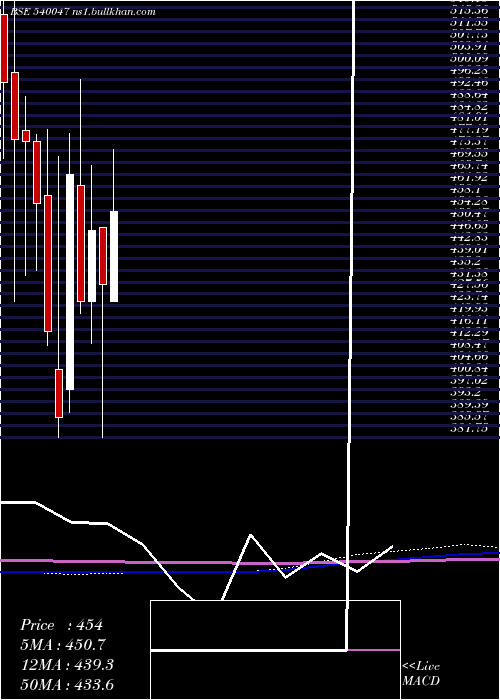The height and width of the screenshot is (700, 500).
Task: Click the Price : 454 readout
Action: point(62,625)
